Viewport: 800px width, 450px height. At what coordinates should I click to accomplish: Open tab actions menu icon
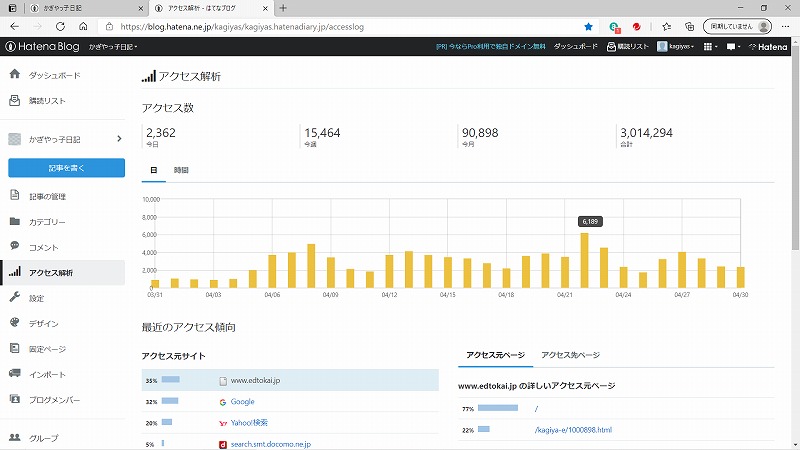click(x=12, y=8)
